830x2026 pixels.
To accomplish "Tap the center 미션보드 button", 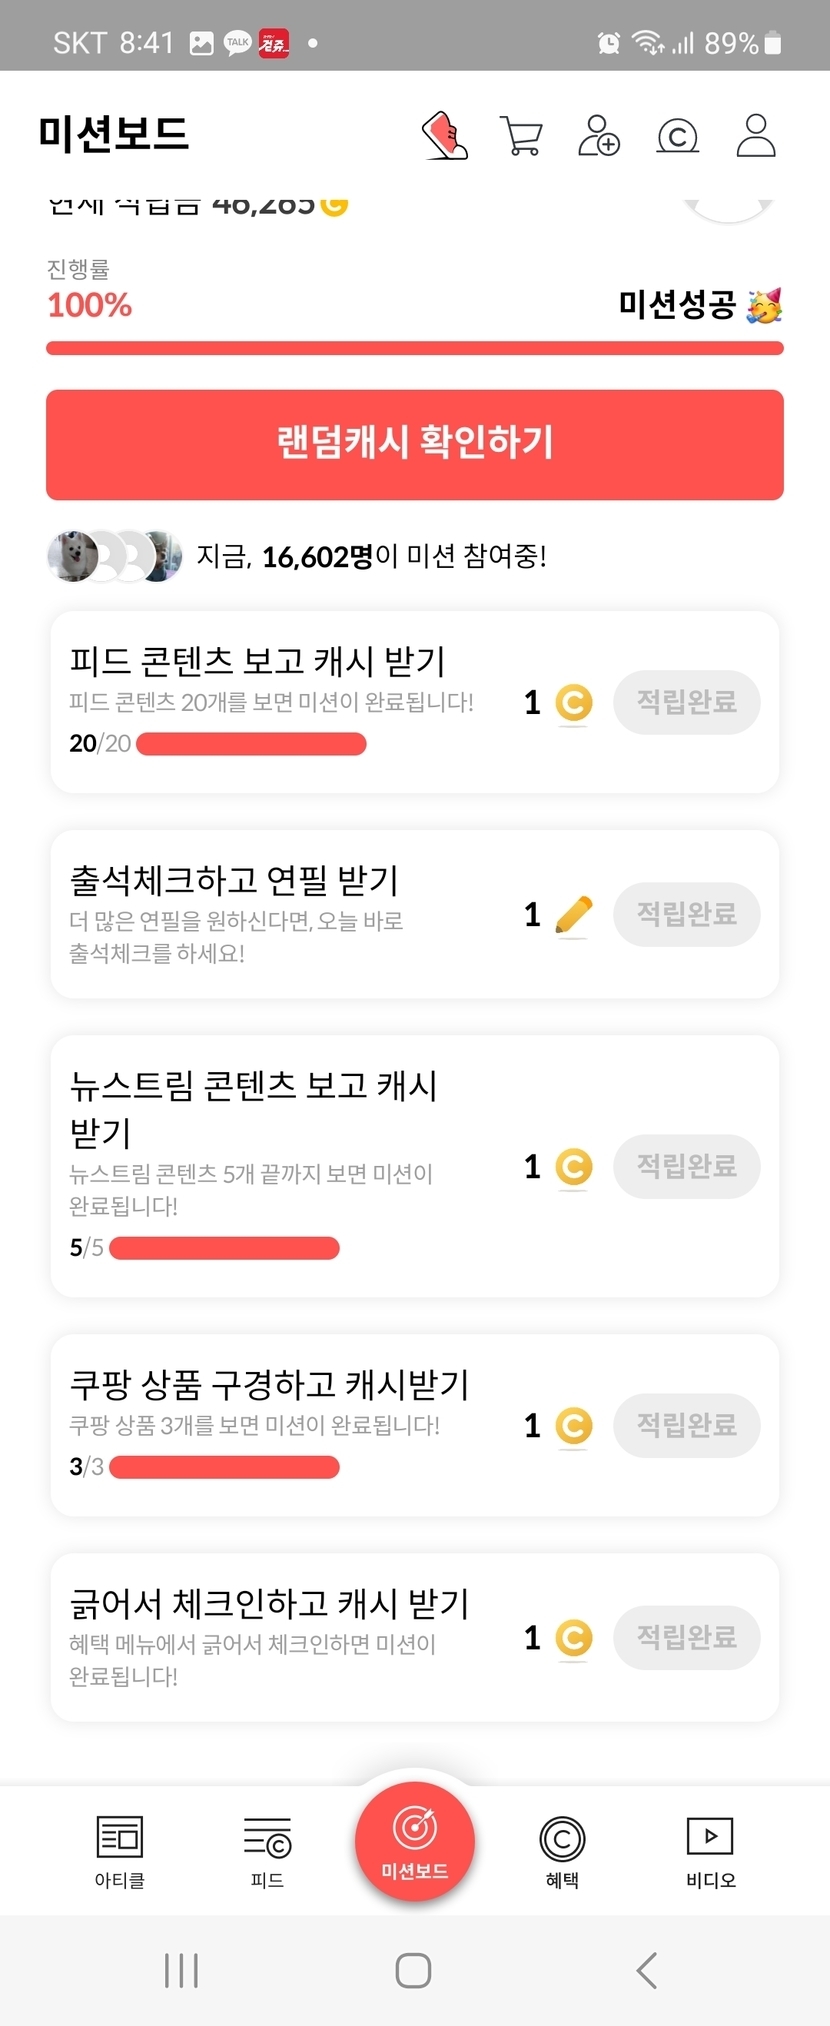I will [x=415, y=1841].
